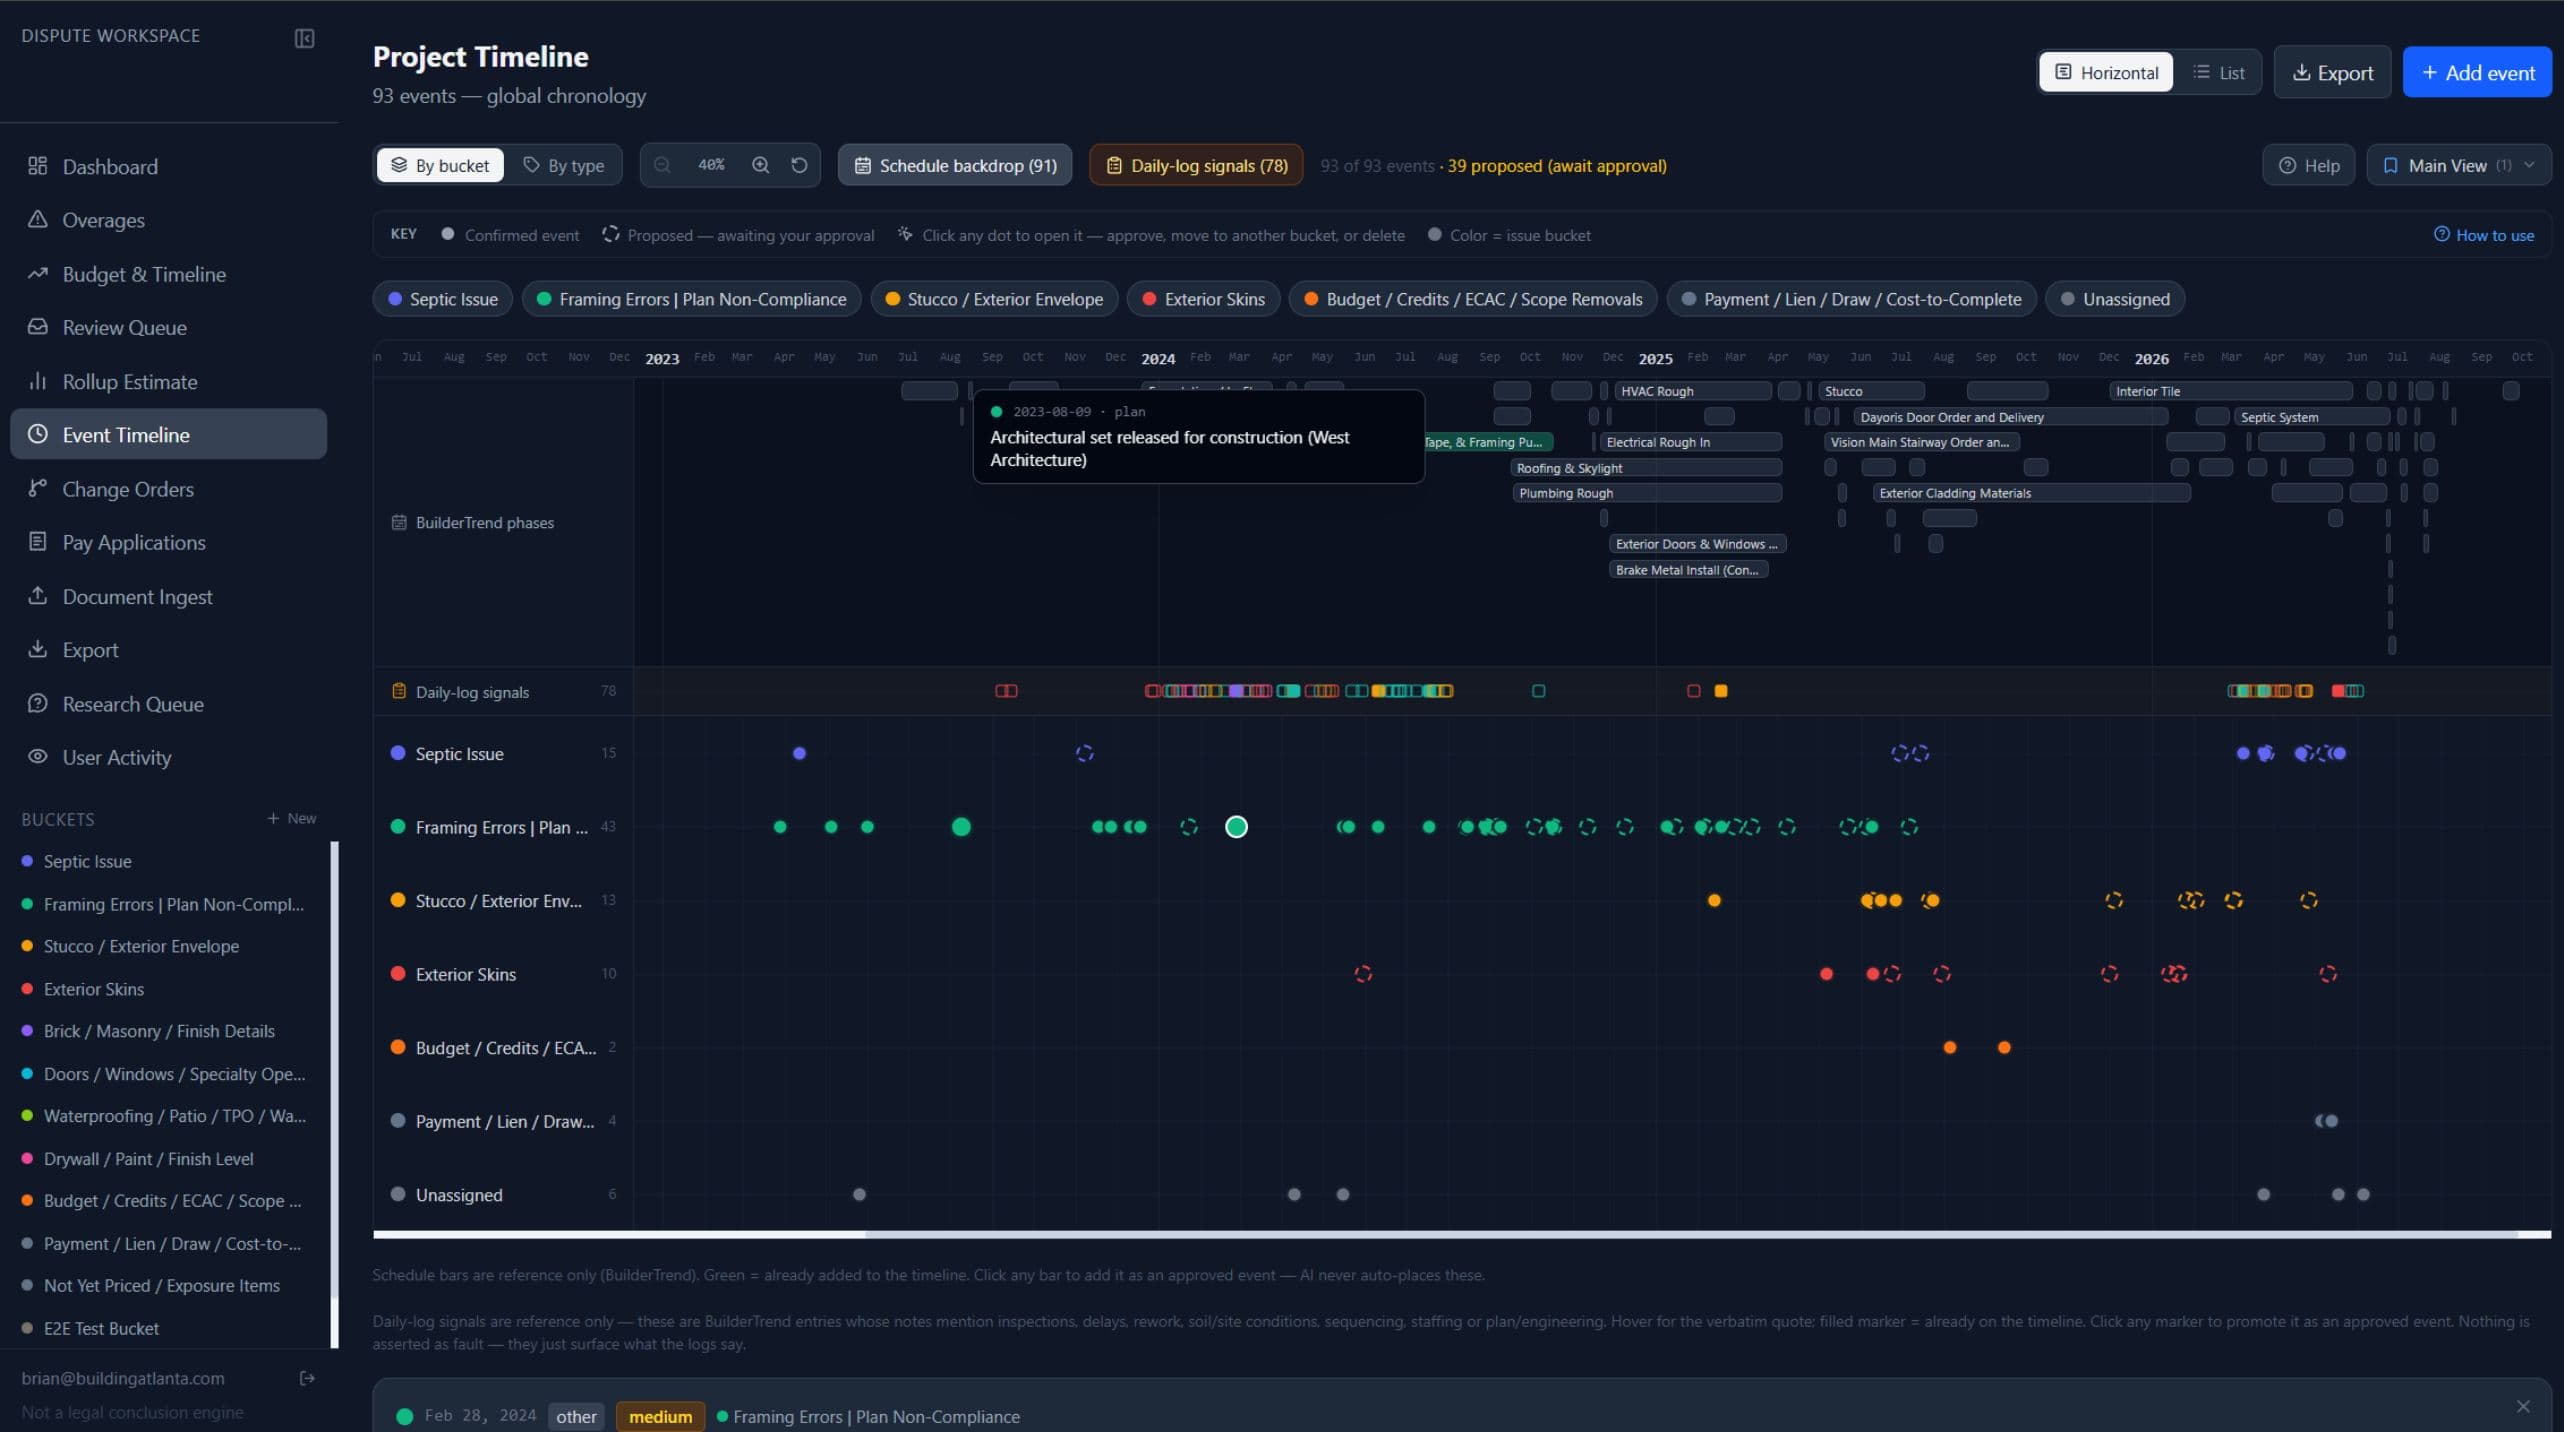
Task: Open the Help button
Action: (x=2308, y=165)
